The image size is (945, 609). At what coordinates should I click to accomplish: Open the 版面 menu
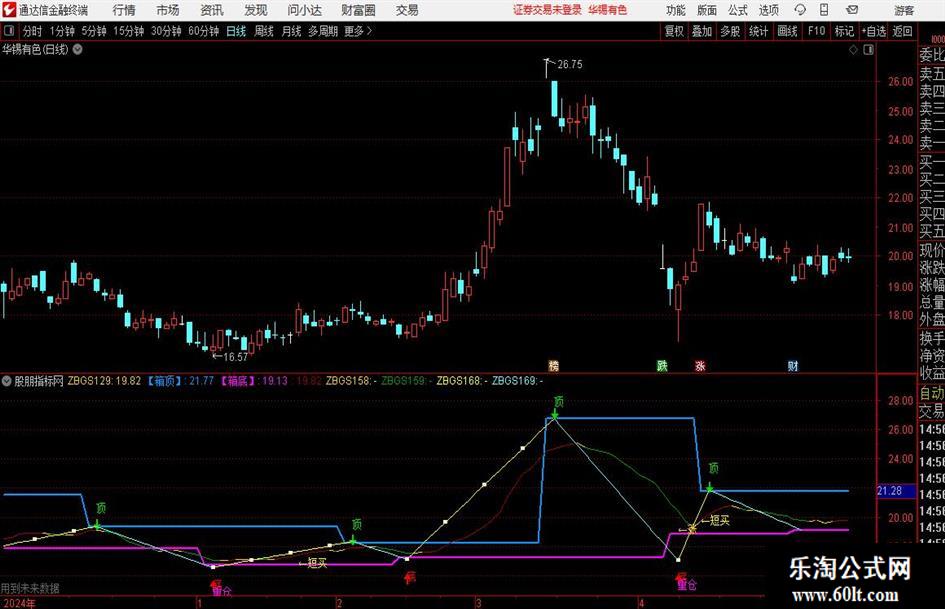(x=707, y=10)
